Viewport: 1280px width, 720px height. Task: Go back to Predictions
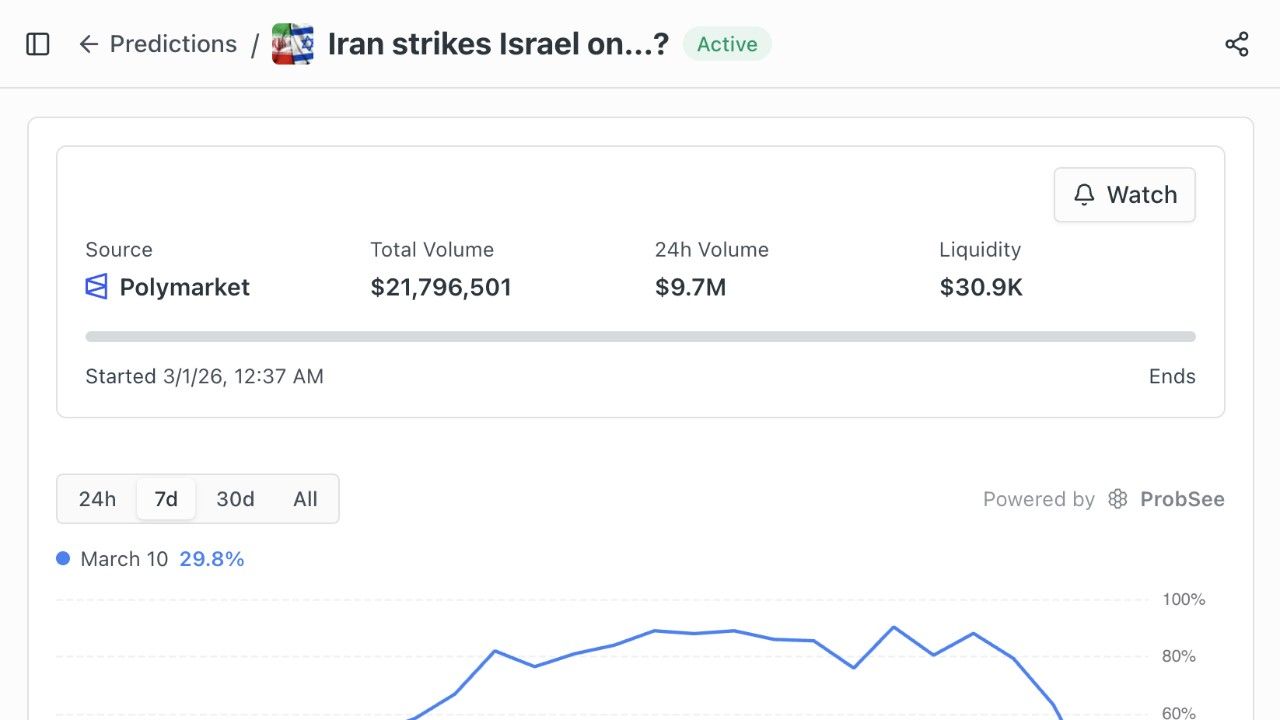[x=158, y=44]
